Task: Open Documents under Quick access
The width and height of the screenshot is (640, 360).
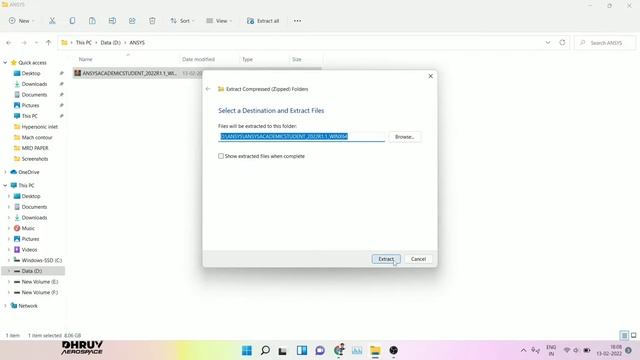Action: click(x=34, y=94)
